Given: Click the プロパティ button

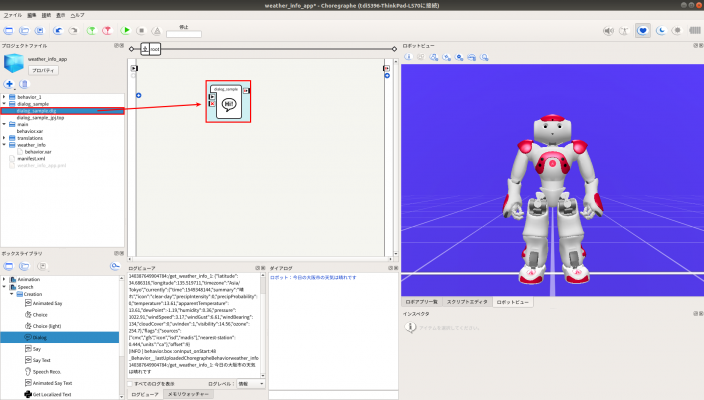Looking at the screenshot, I should (x=42, y=71).
